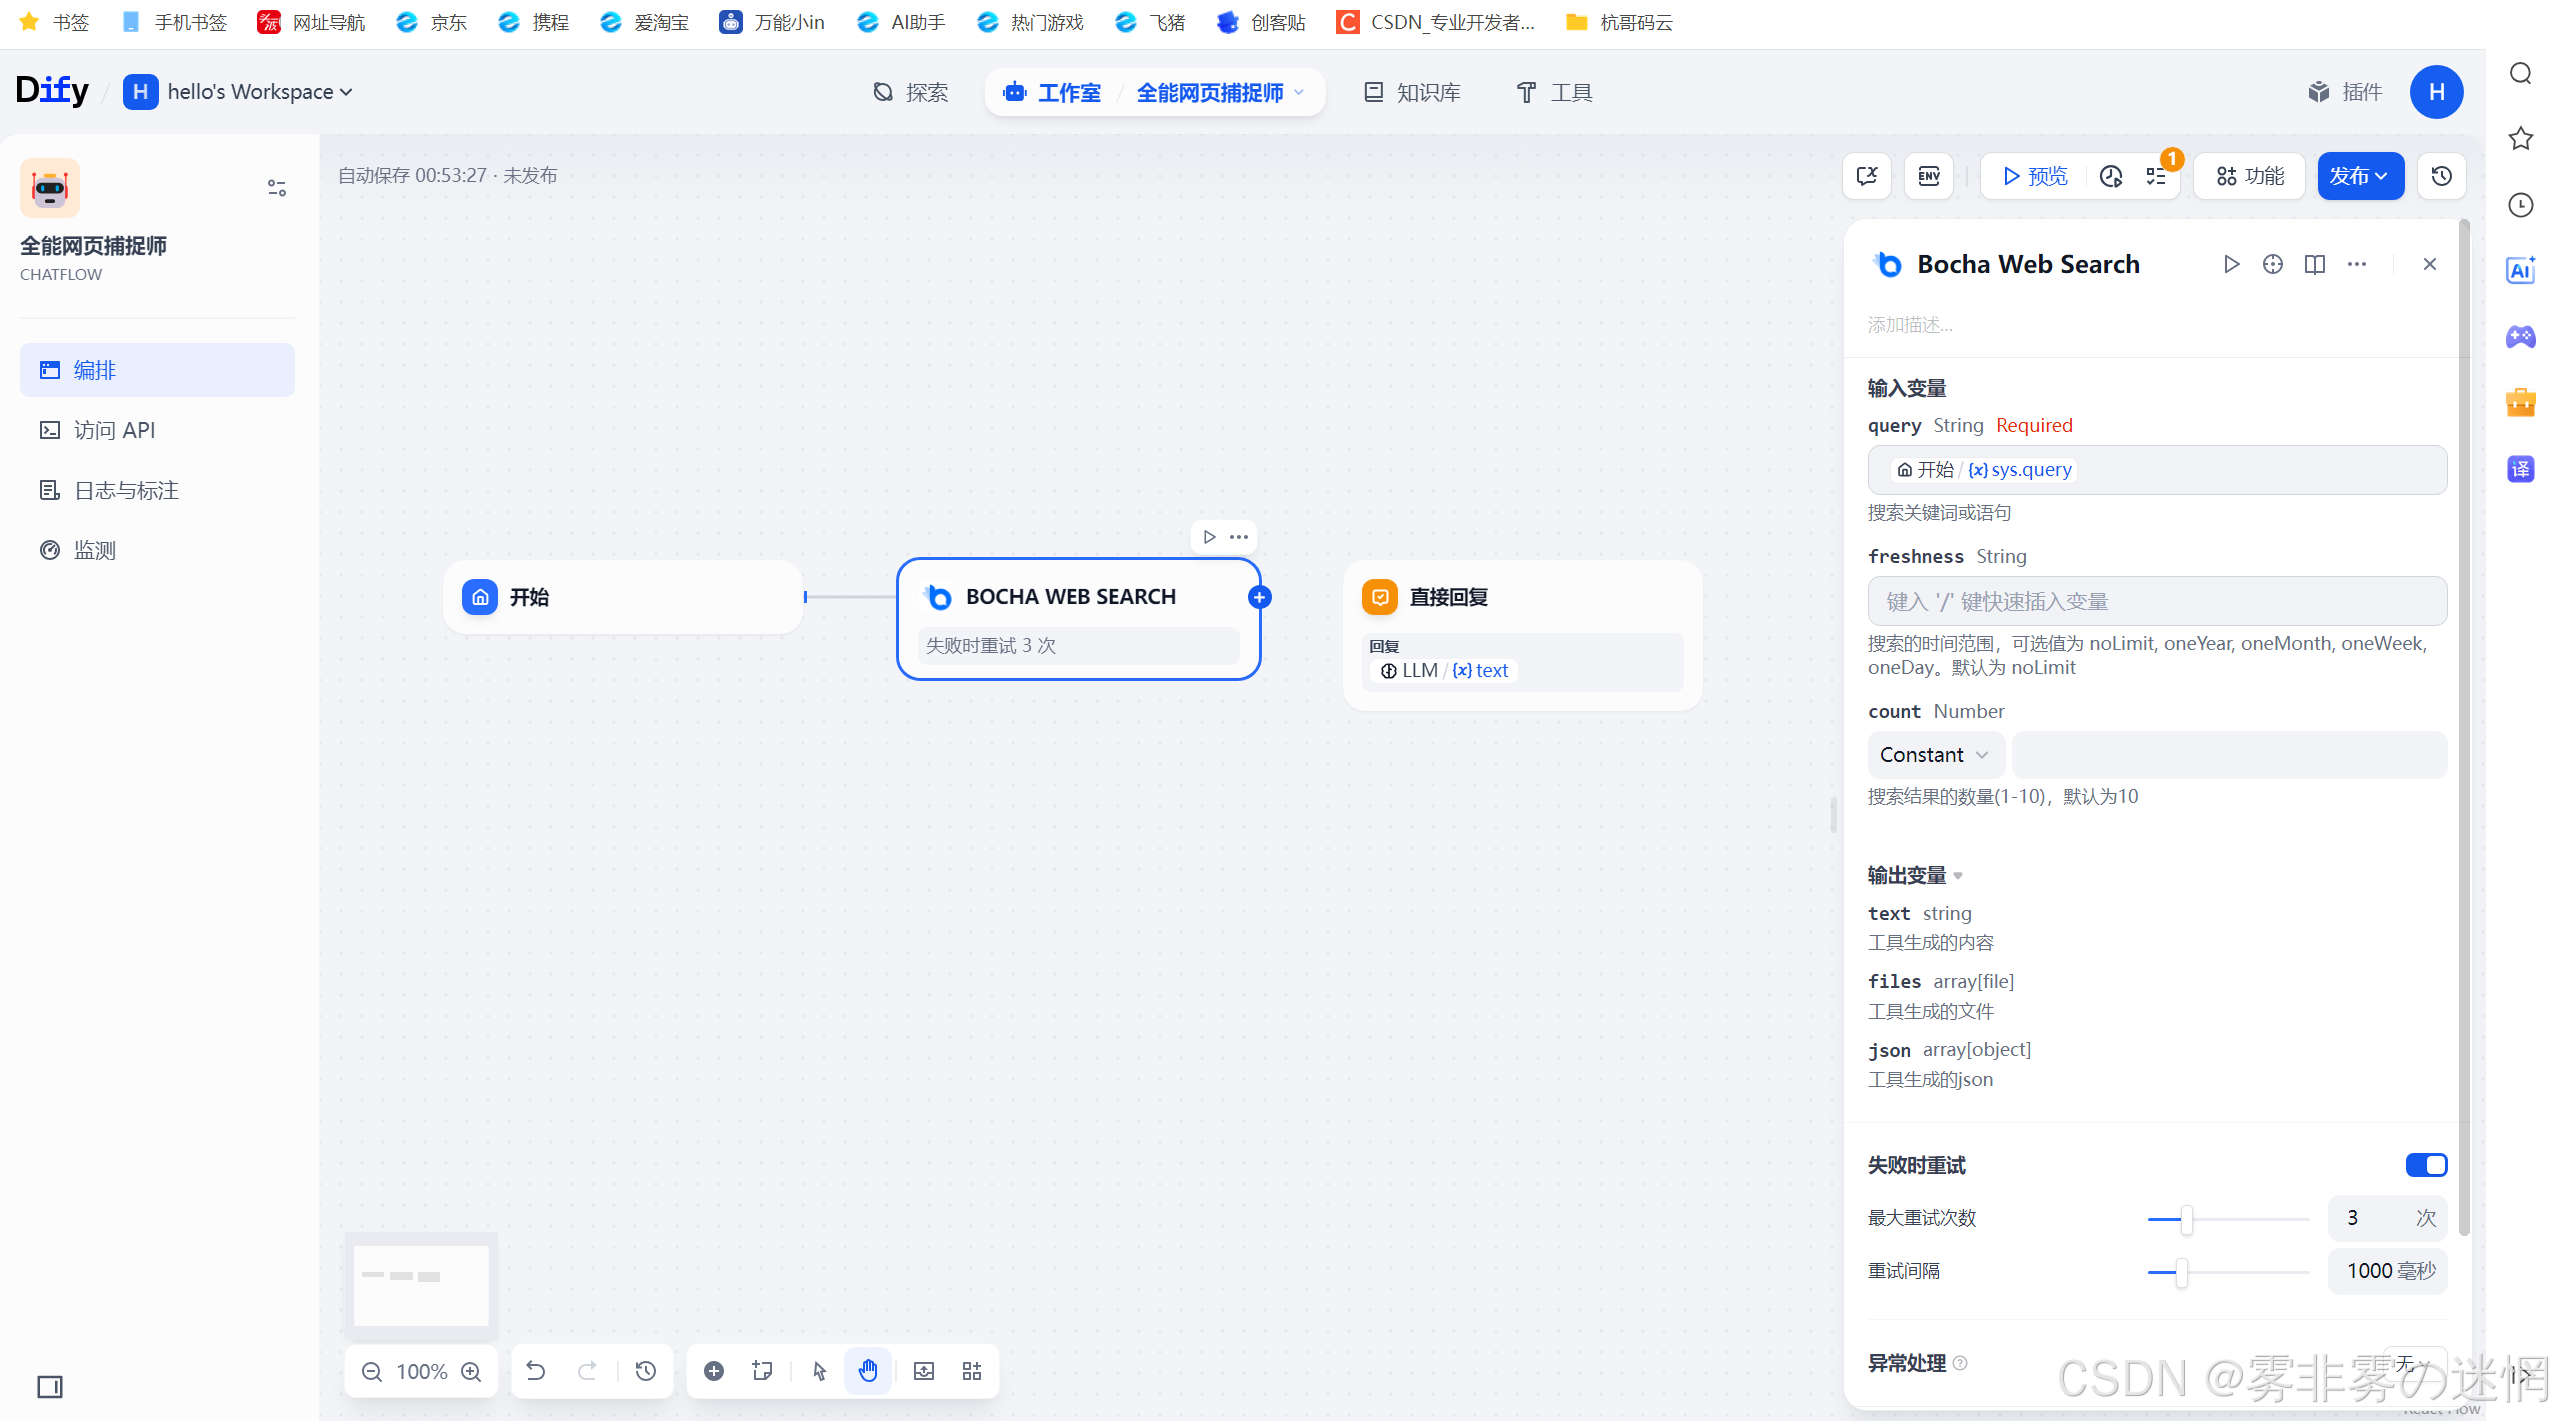Image resolution: width=2555 pixels, height=1421 pixels.
Task: Switch to hand pan mode
Action: pyautogui.click(x=868, y=1371)
